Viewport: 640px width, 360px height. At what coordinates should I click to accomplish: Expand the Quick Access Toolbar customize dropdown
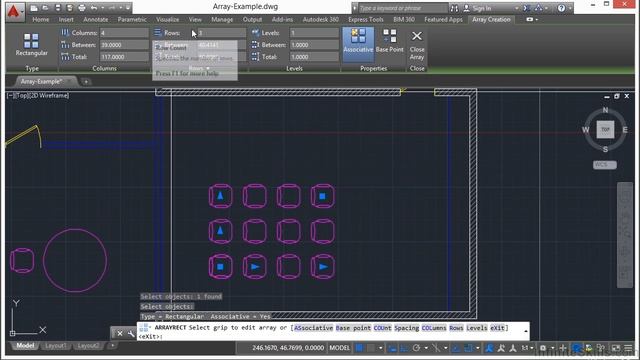tap(128, 8)
